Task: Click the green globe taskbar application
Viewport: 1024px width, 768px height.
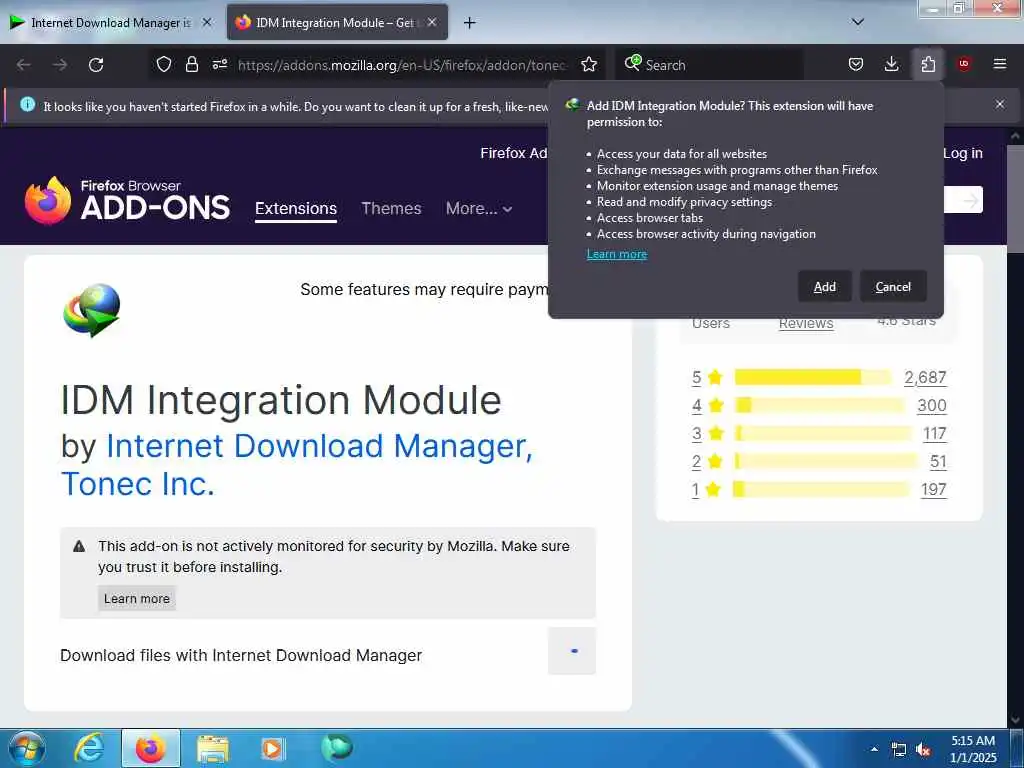Action: (x=337, y=747)
